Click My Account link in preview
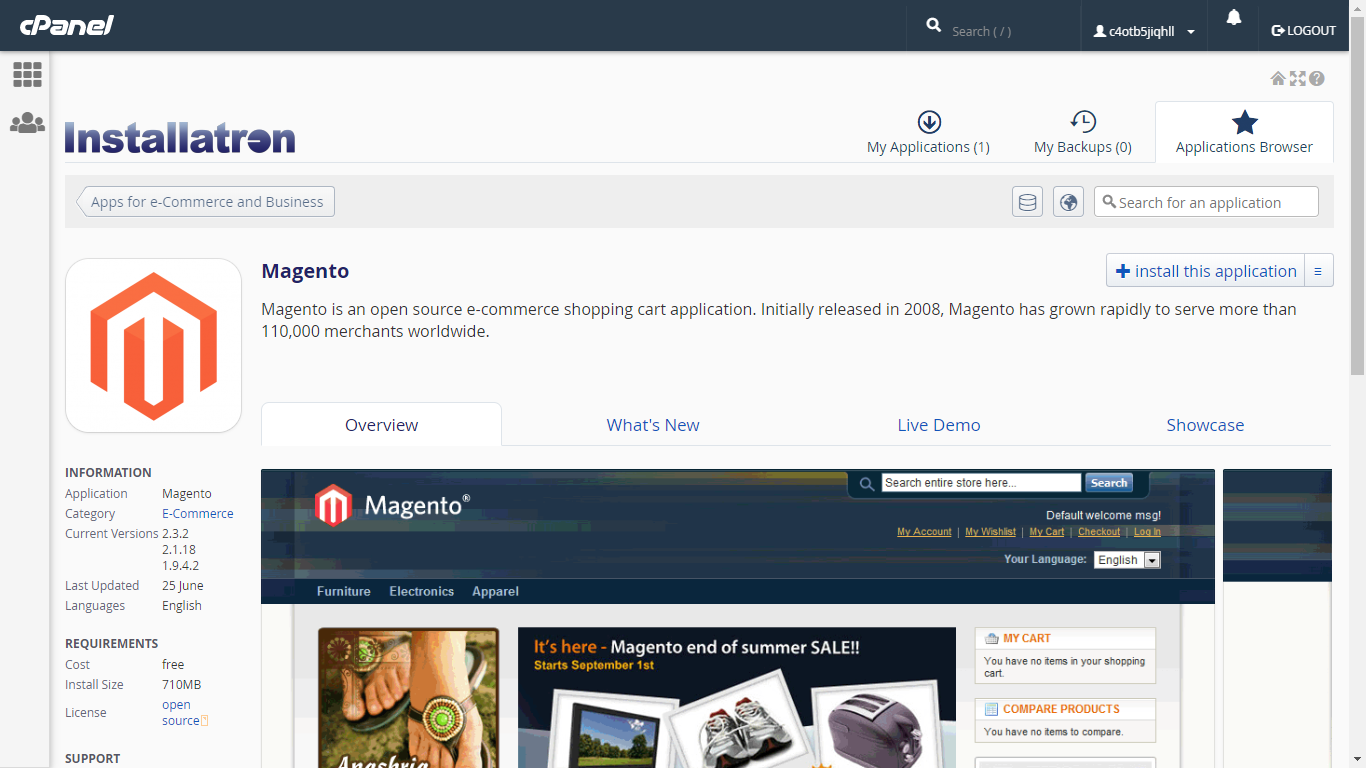Viewport: 1366px width, 768px height. [x=924, y=532]
